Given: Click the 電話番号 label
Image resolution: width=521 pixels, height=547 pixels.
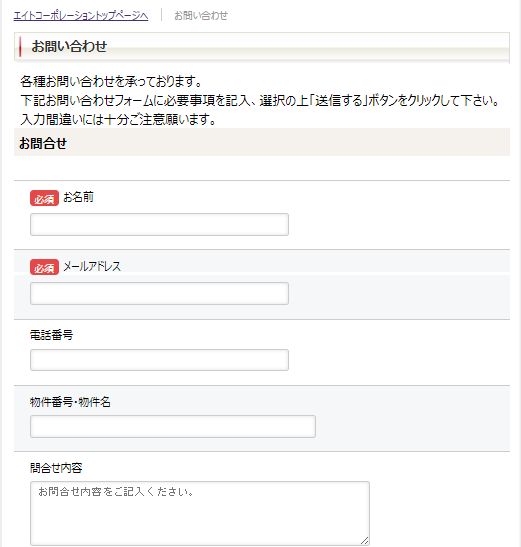Looking at the screenshot, I should [51, 335].
